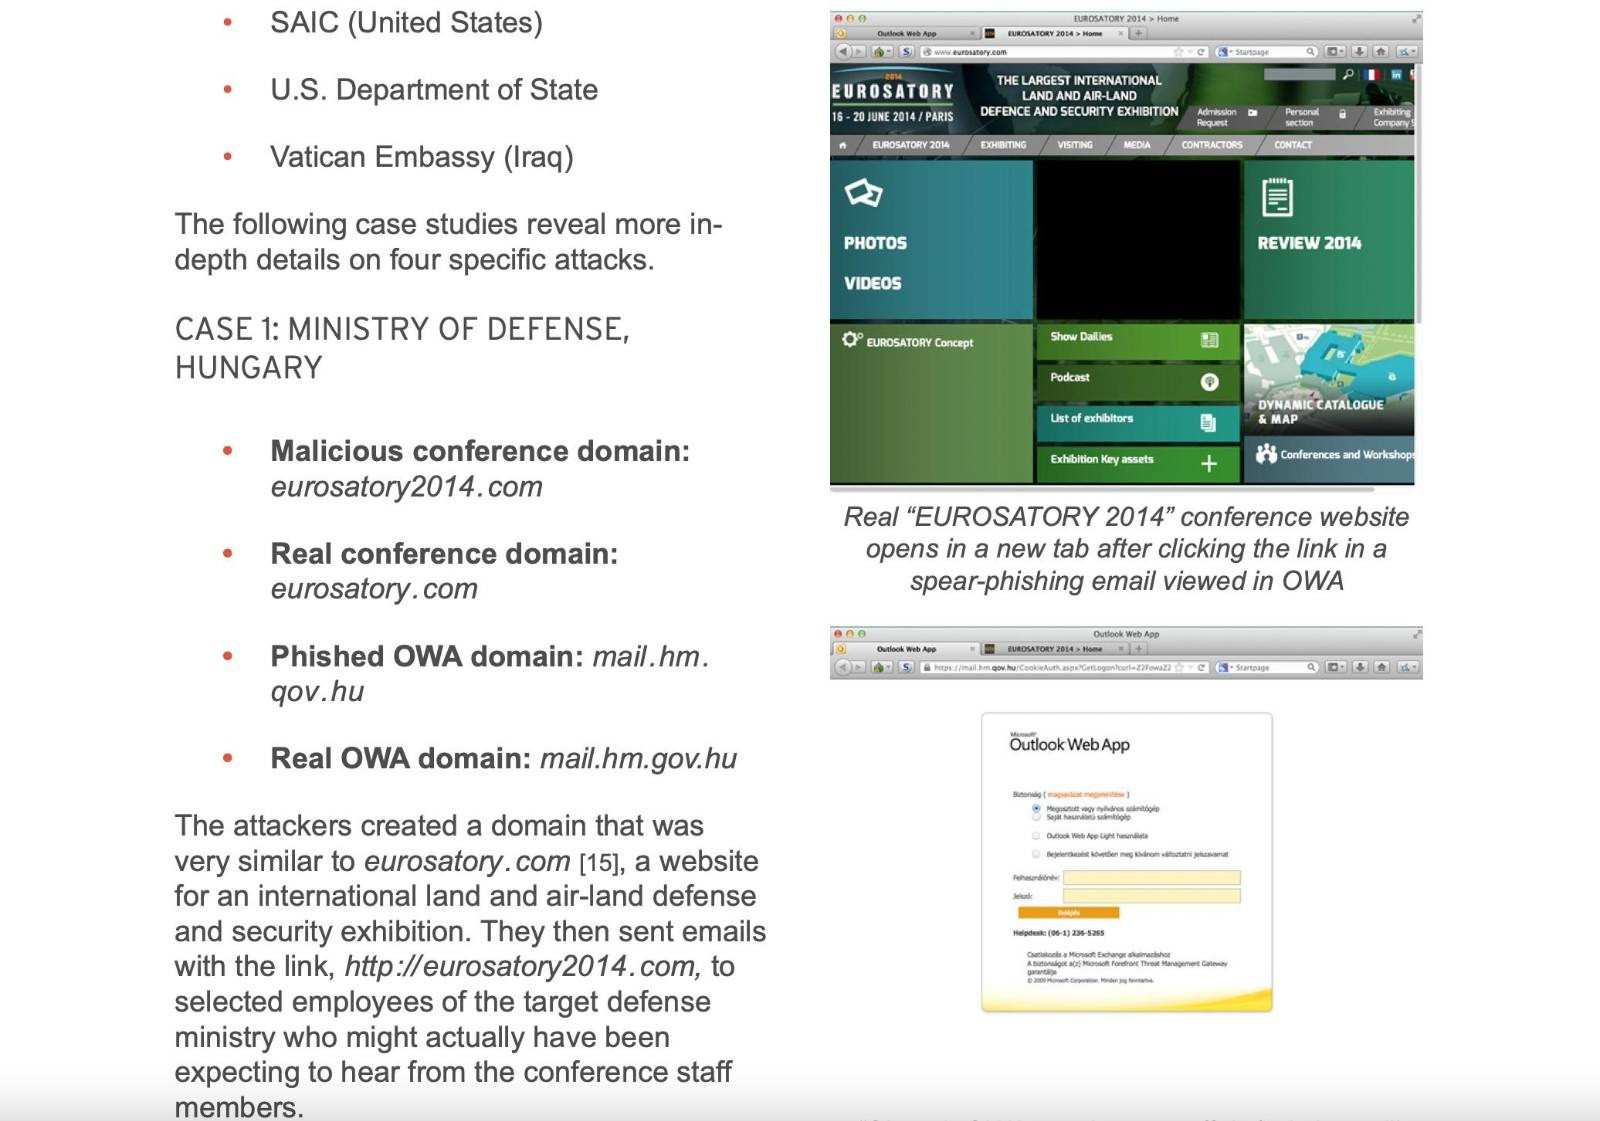Open the bookmarks dropdown in the lower browser toolbar

1336,667
